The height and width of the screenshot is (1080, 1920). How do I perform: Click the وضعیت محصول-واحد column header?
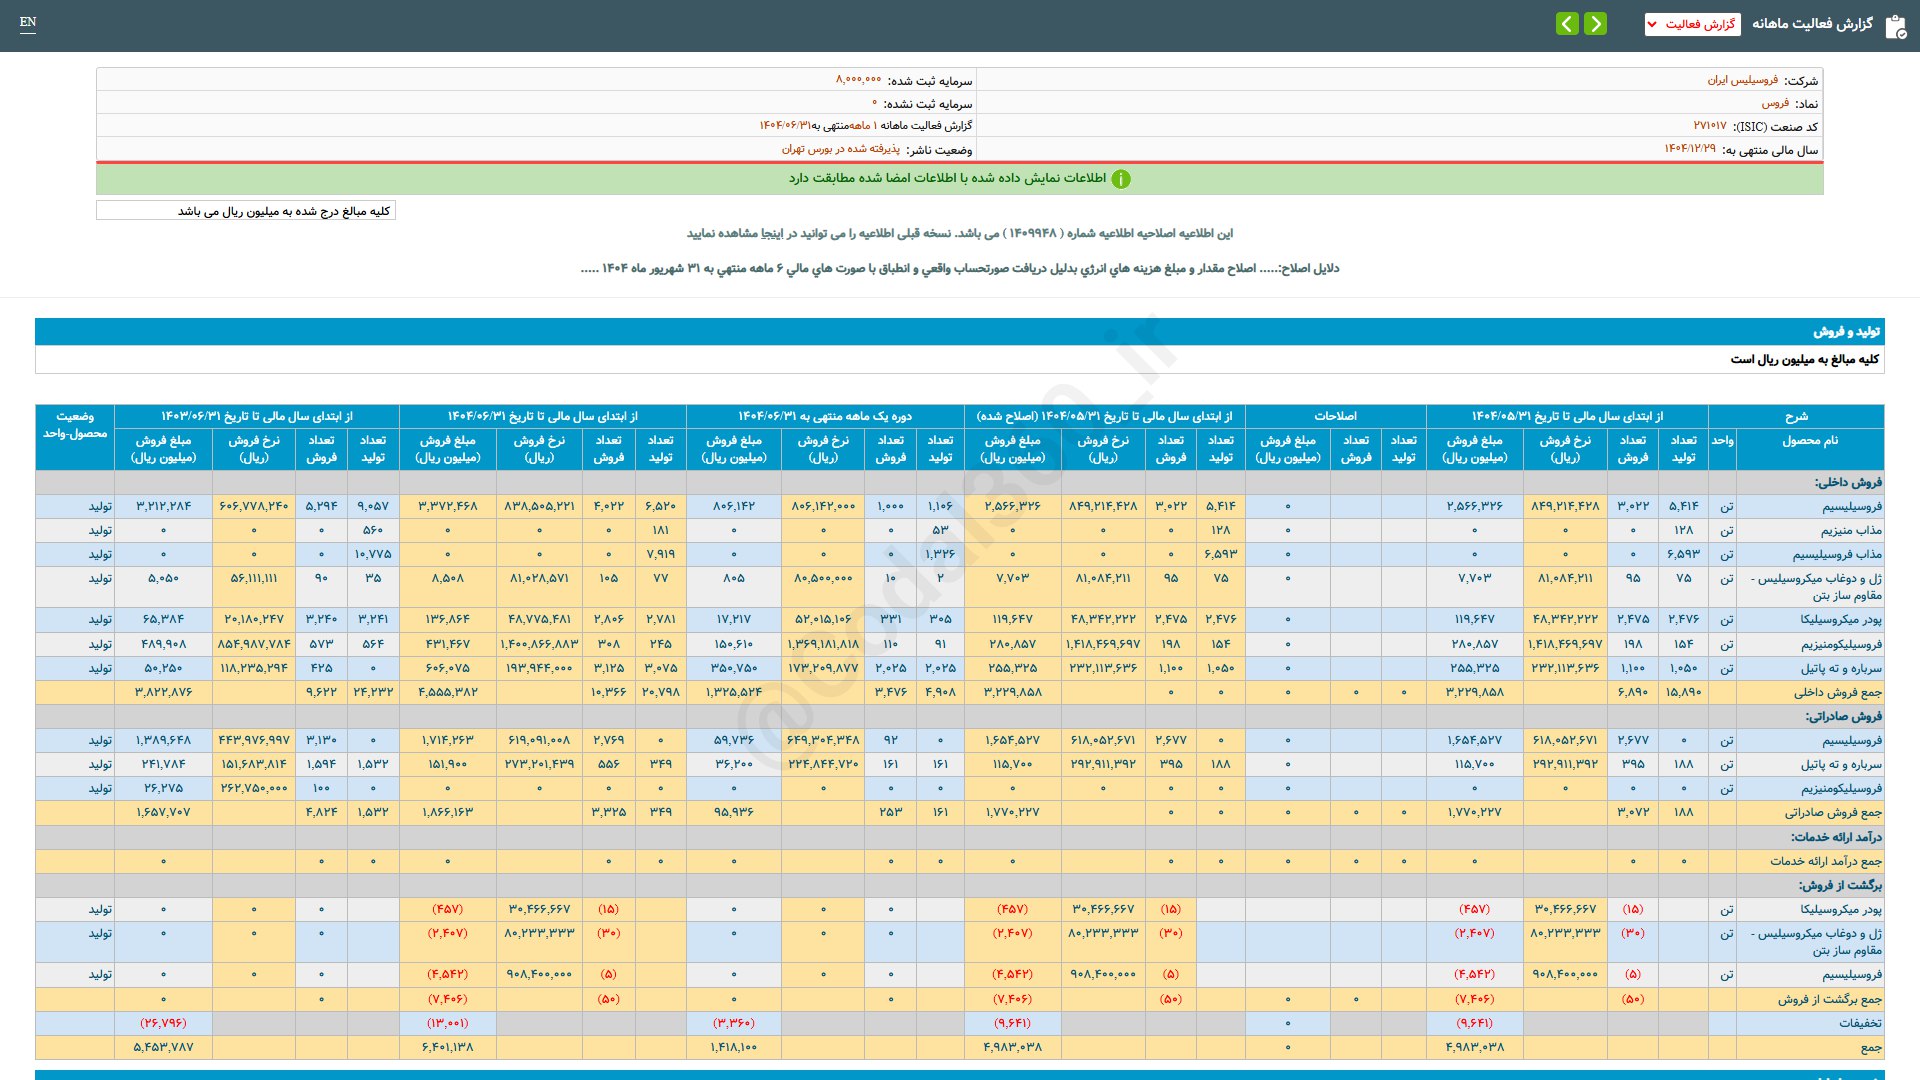coord(75,425)
